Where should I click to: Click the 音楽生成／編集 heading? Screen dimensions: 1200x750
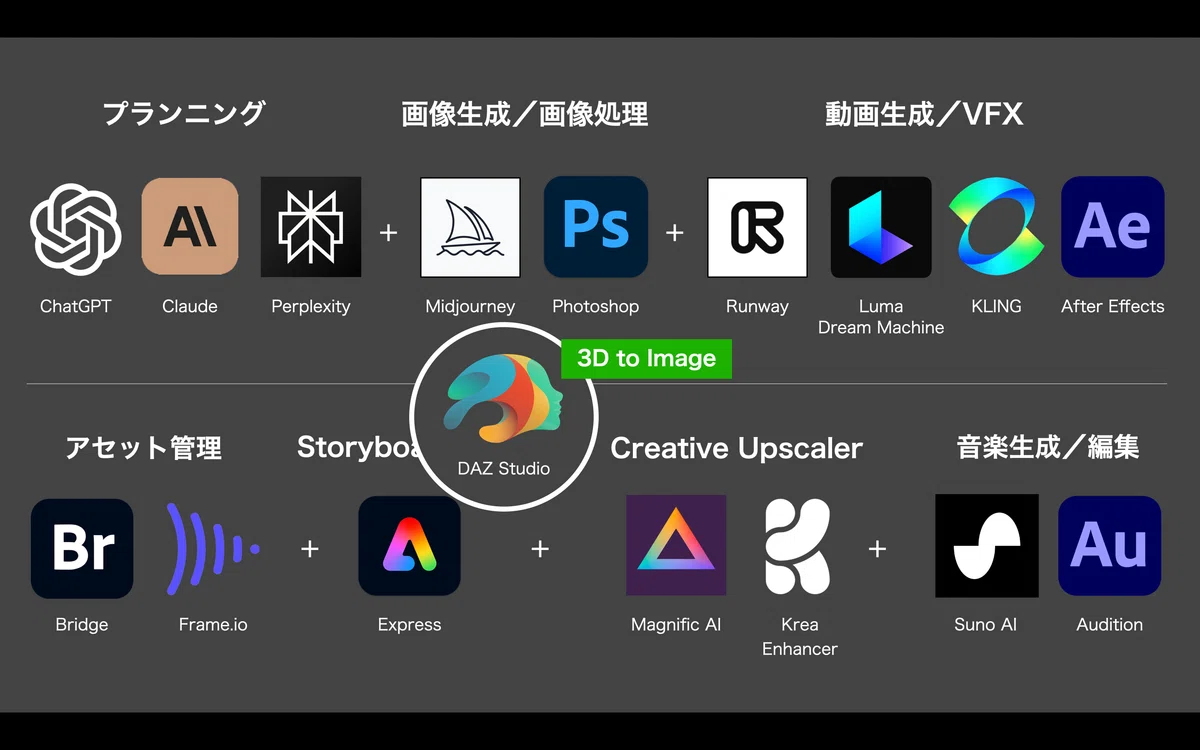1048,447
